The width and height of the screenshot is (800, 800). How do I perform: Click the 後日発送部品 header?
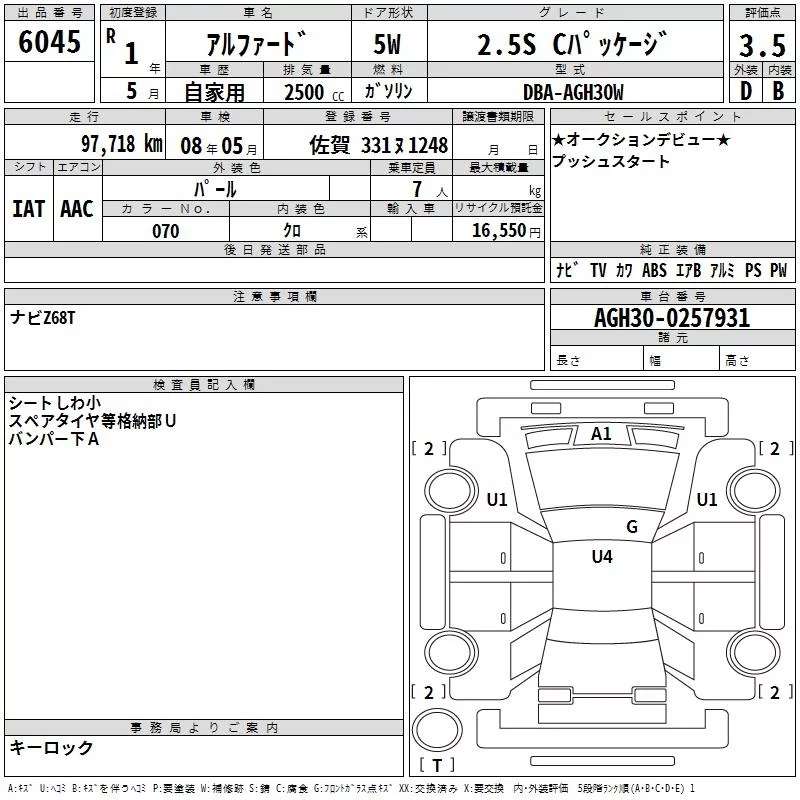(x=274, y=249)
